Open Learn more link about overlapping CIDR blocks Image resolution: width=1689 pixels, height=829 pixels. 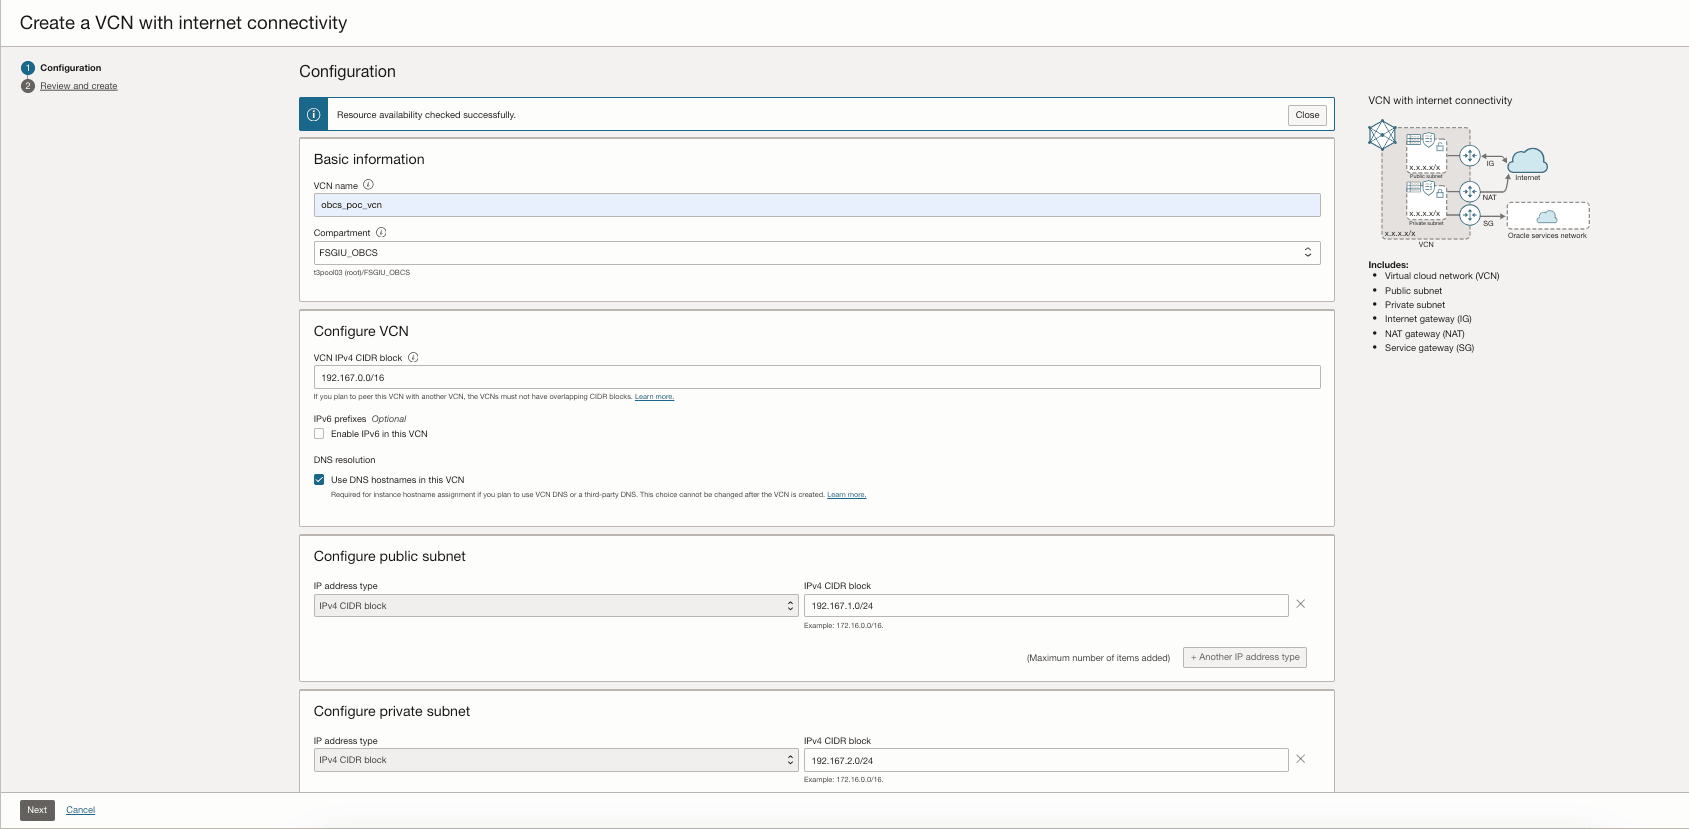pyautogui.click(x=654, y=397)
